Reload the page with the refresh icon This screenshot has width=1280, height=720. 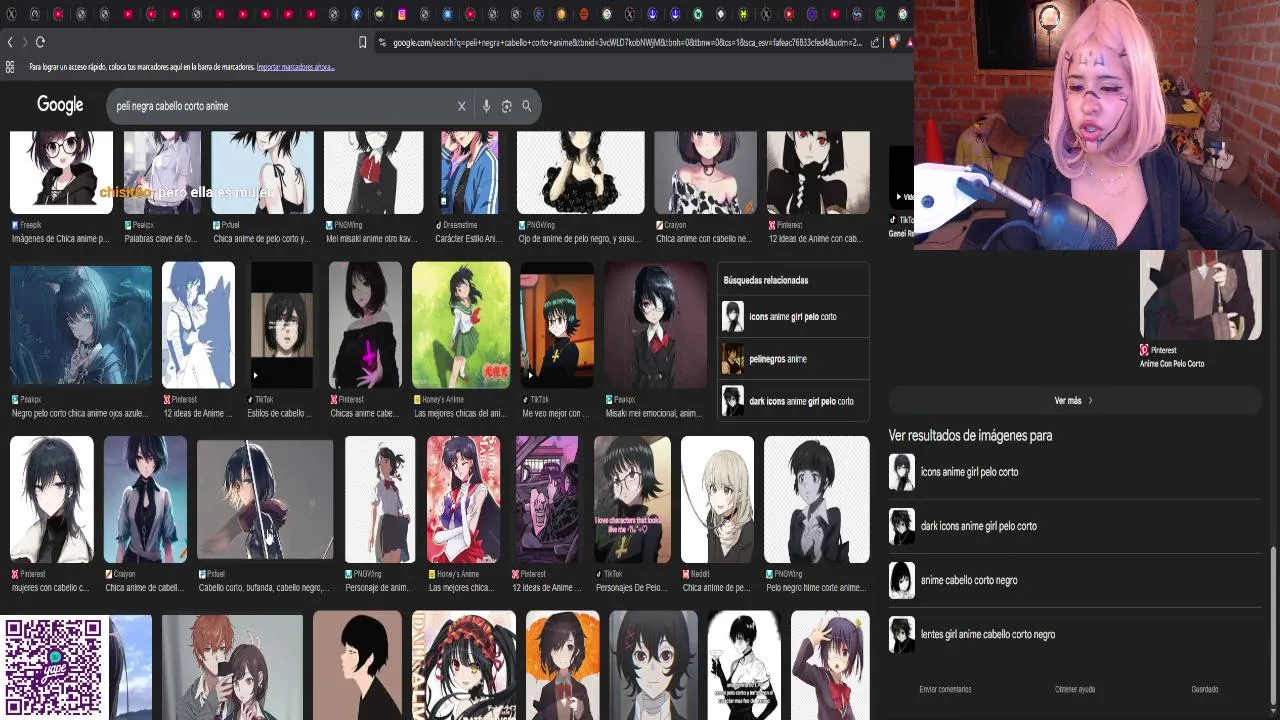[40, 42]
